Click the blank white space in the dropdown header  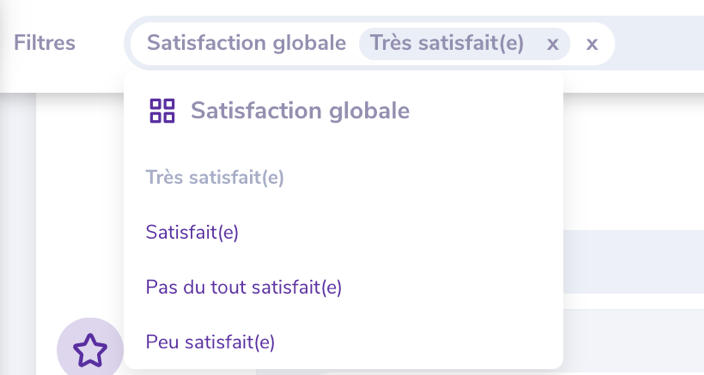tap(485, 111)
